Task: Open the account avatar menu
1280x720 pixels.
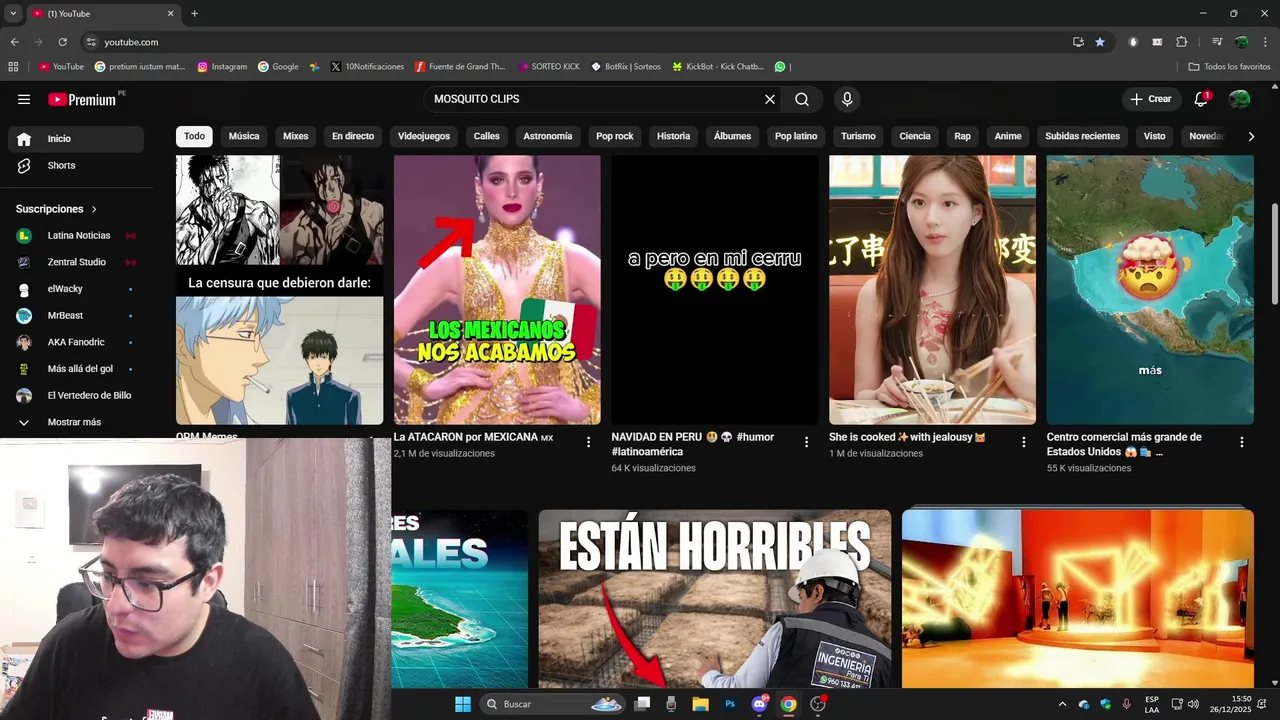Action: click(x=1240, y=99)
